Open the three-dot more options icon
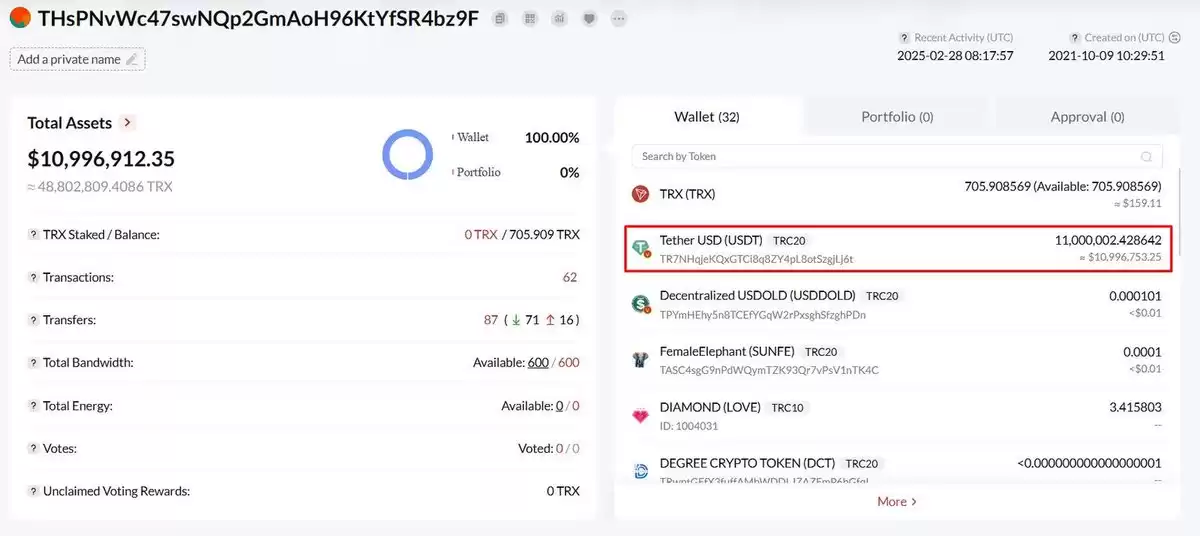Image resolution: width=1200 pixels, height=536 pixels. pyautogui.click(x=620, y=19)
